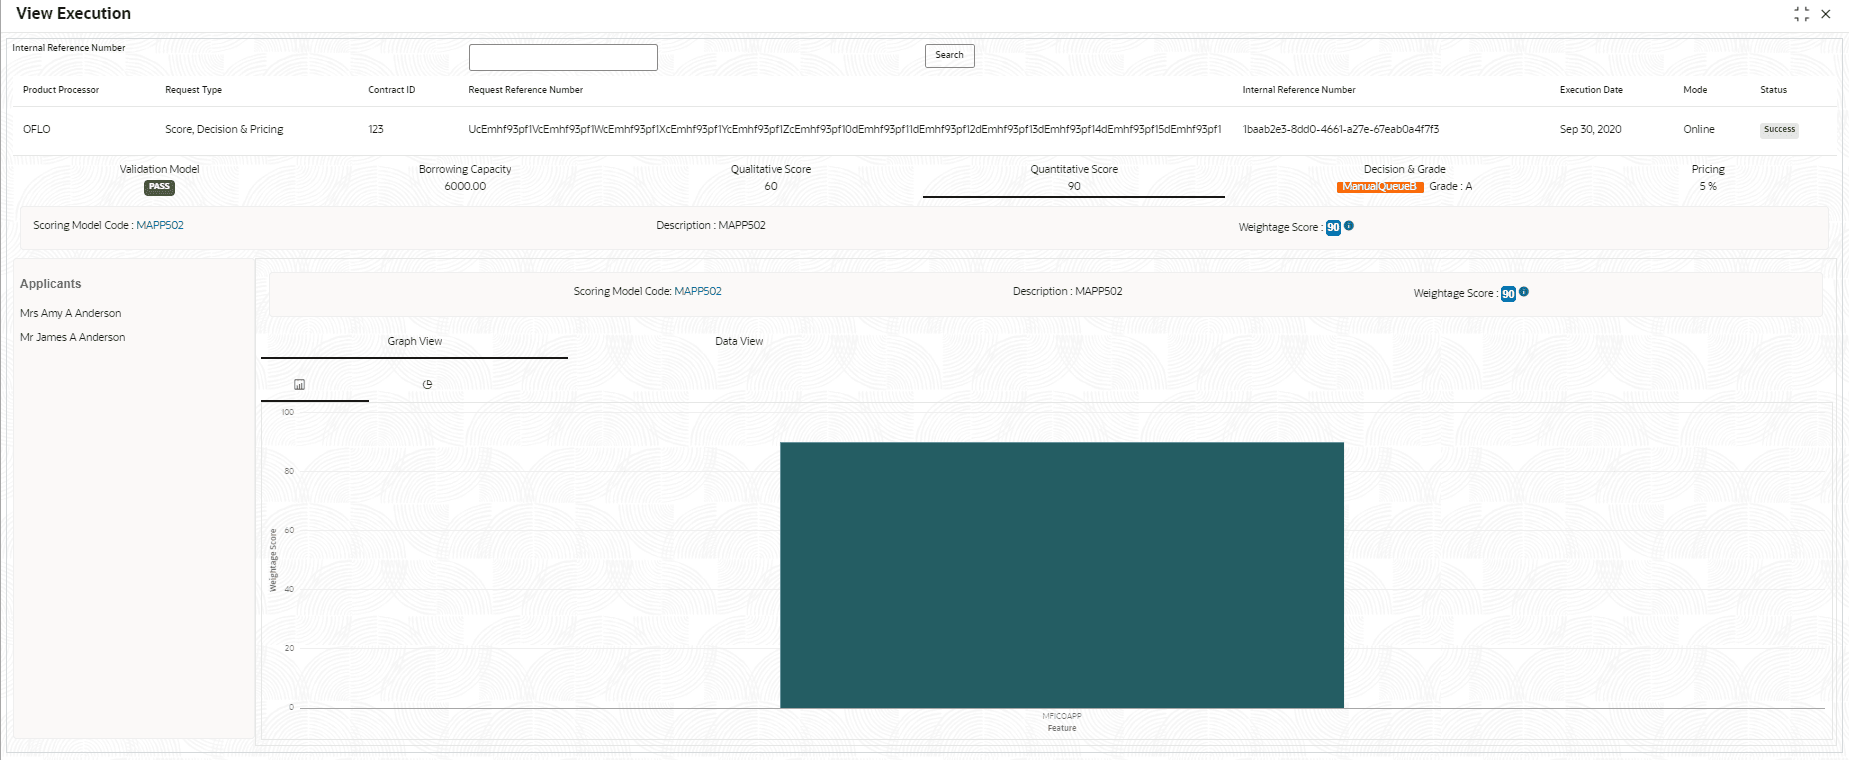
Task: Click the Request Type column header
Action: [x=193, y=90]
